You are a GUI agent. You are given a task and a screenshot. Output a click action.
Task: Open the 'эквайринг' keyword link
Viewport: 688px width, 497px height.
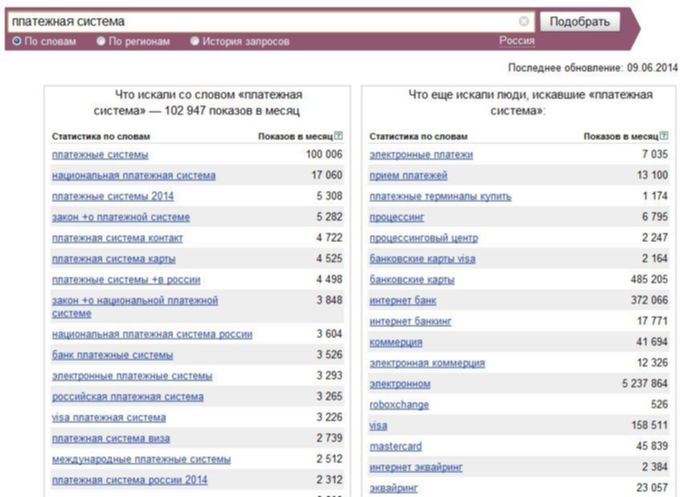click(x=394, y=488)
